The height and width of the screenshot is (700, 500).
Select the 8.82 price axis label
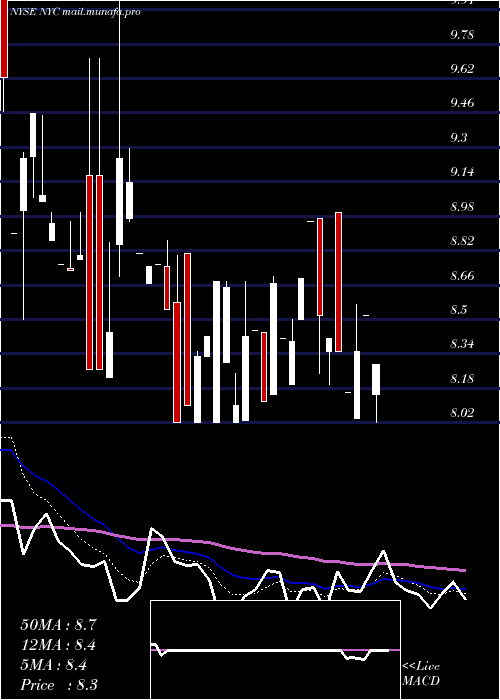[462, 241]
